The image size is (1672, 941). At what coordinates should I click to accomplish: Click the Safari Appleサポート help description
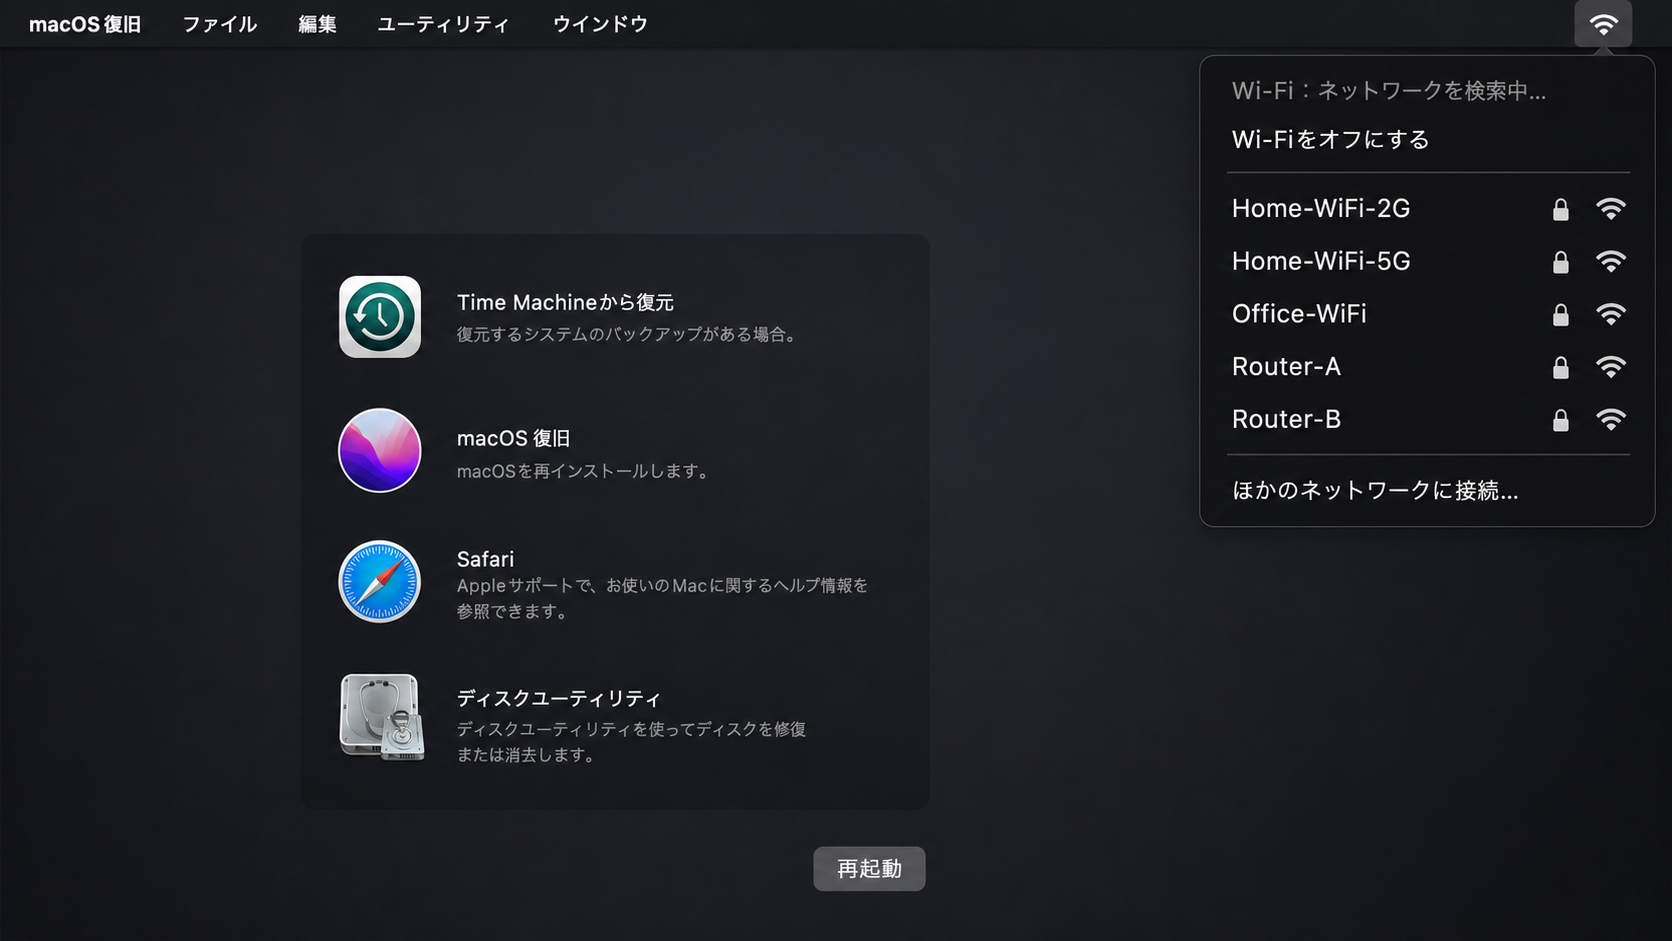(x=662, y=598)
